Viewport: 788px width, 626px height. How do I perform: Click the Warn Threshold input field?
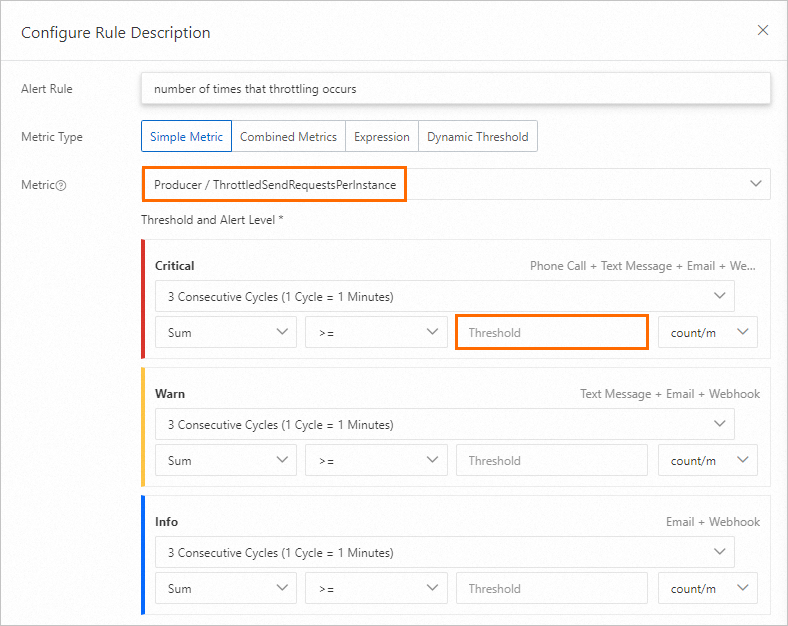tap(552, 461)
